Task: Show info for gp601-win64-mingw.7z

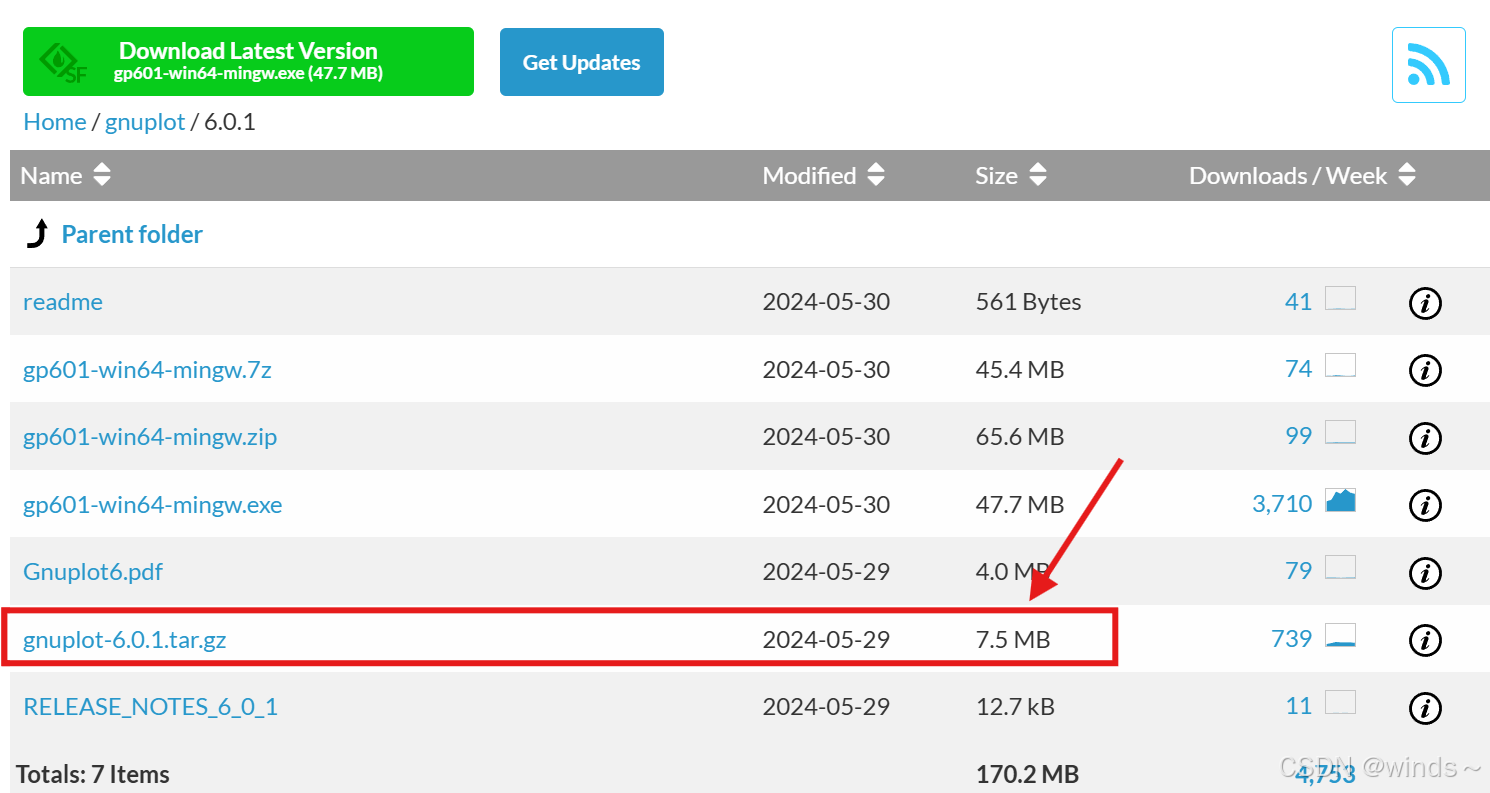Action: pyautogui.click(x=1425, y=370)
